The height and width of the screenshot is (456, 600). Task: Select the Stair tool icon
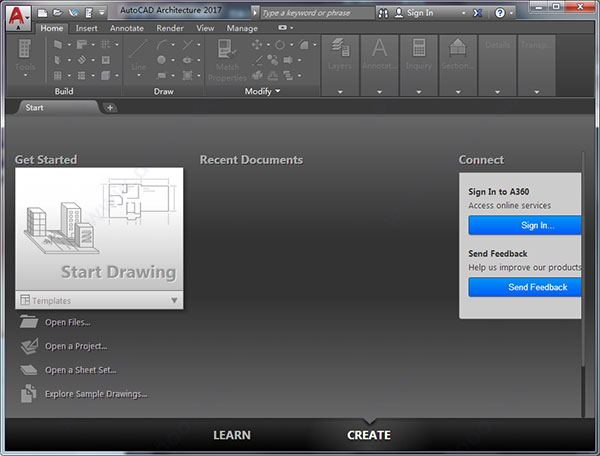coord(82,60)
